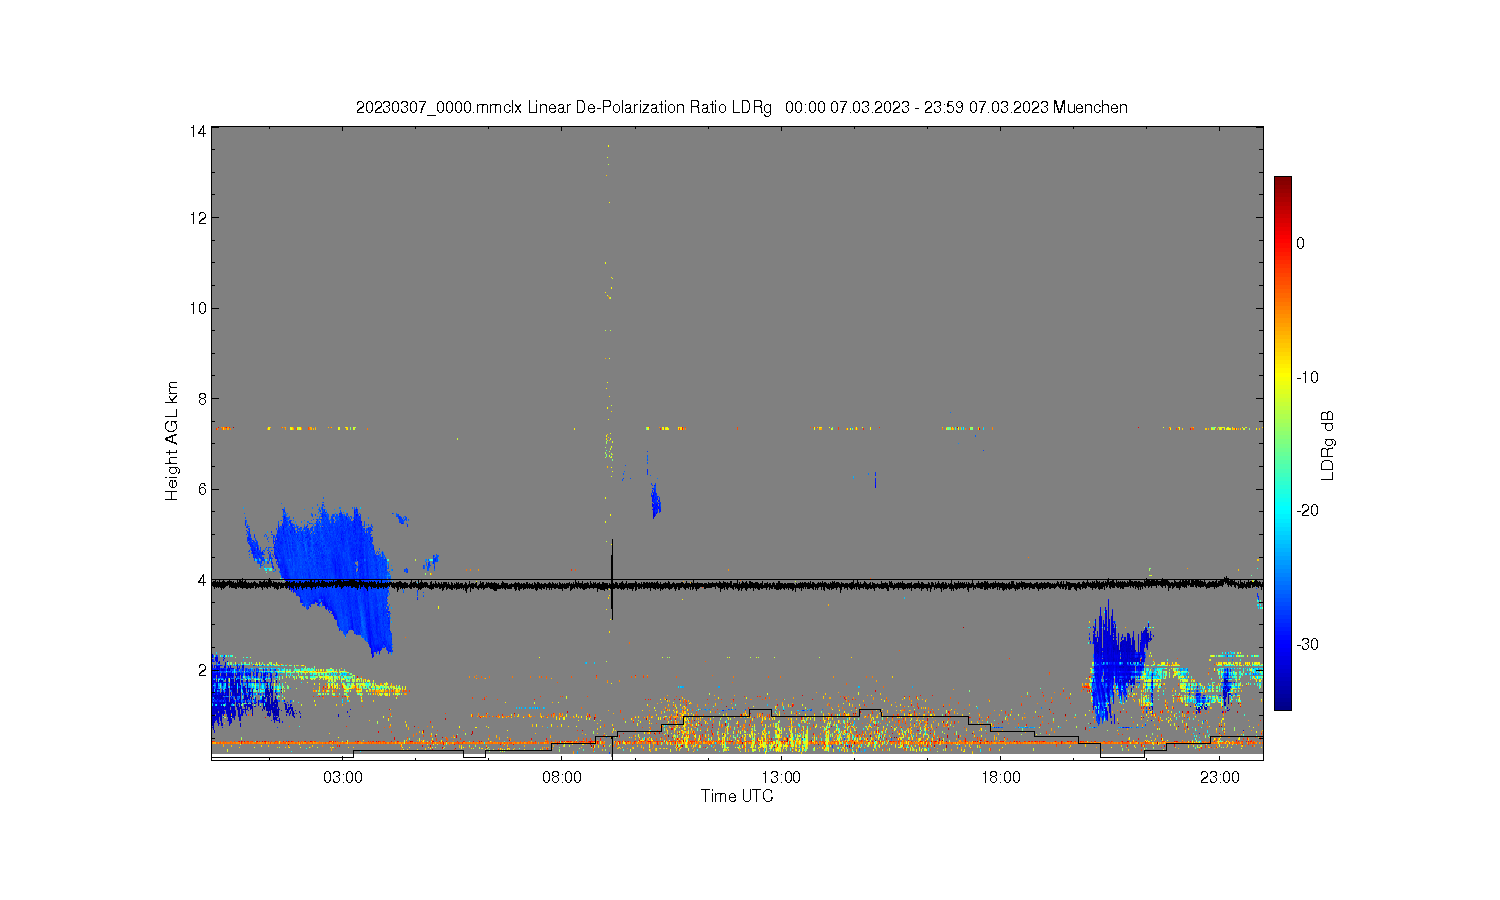The image size is (1500, 900).
Task: Select the 23:00 time tick label
Action: 1219,777
